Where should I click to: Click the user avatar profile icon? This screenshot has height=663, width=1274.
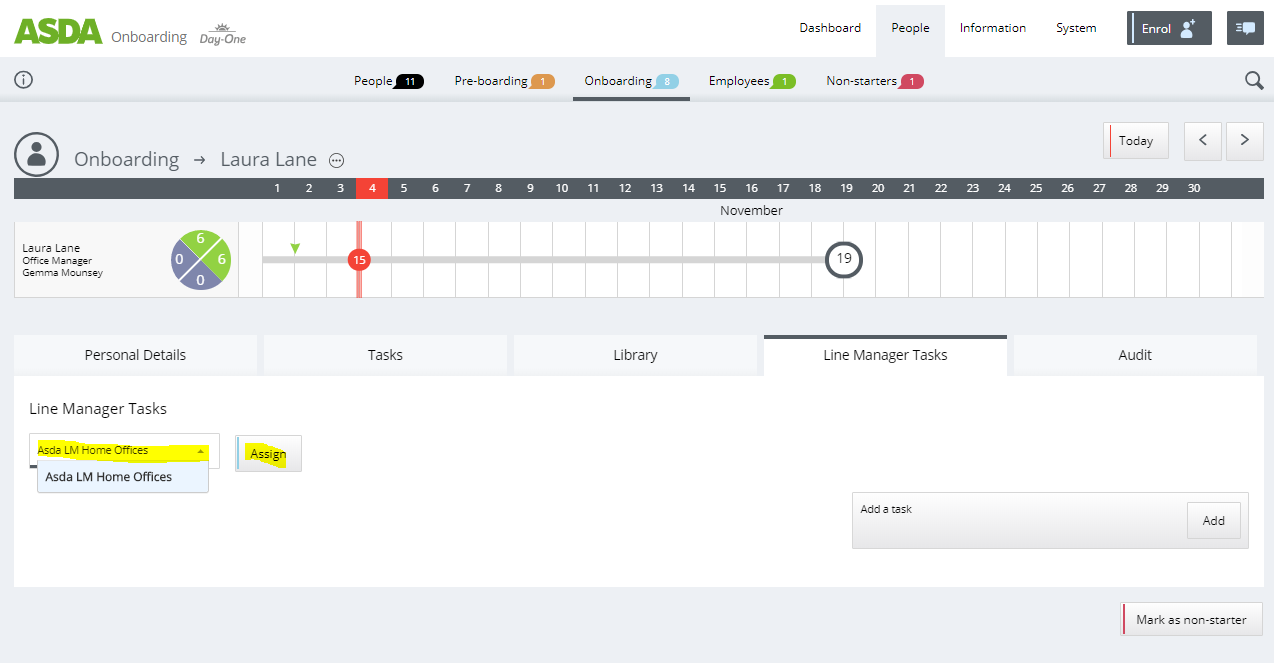click(x=38, y=154)
